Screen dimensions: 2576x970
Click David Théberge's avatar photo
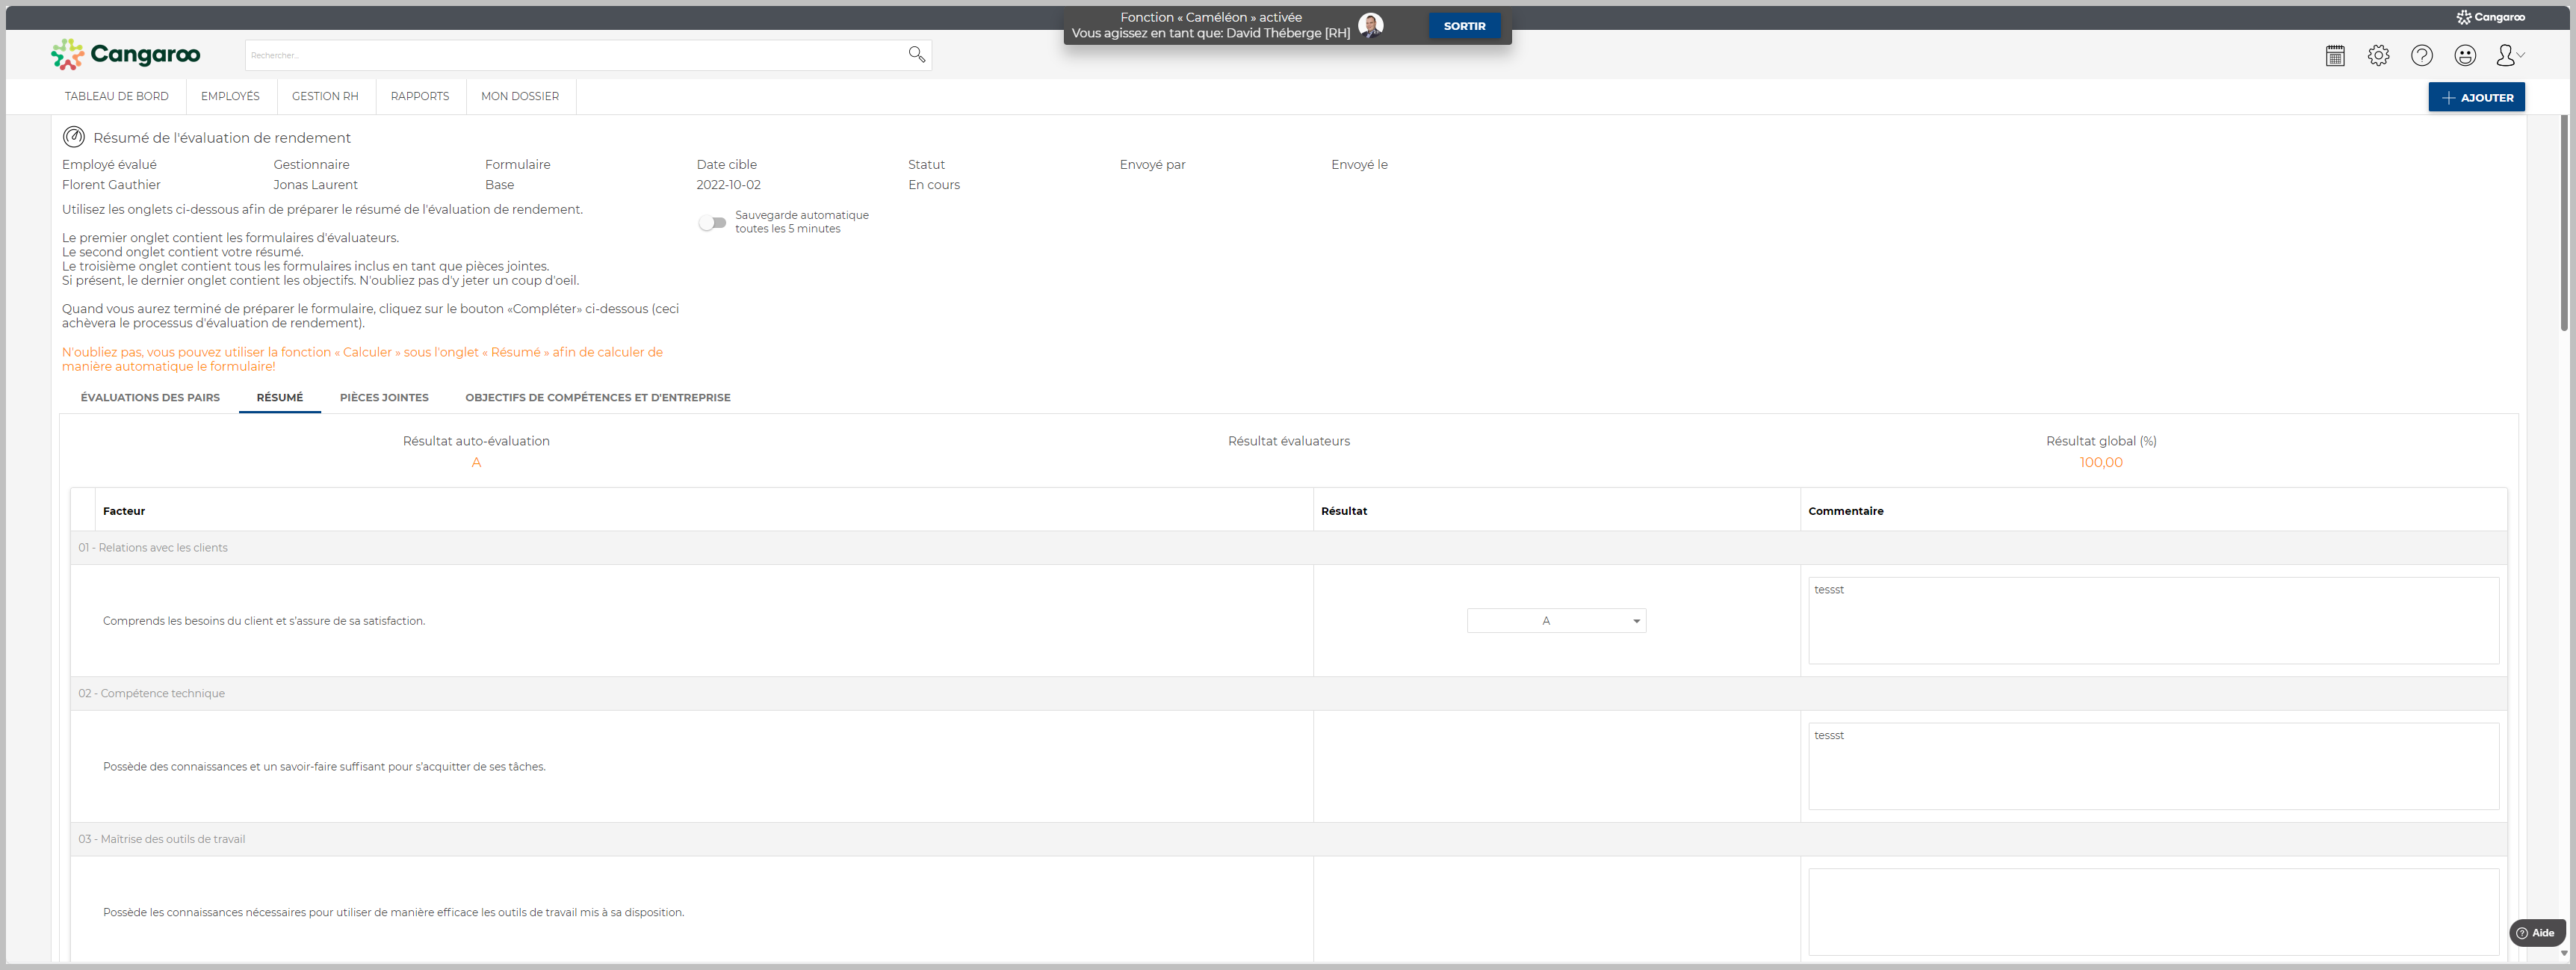tap(1370, 25)
